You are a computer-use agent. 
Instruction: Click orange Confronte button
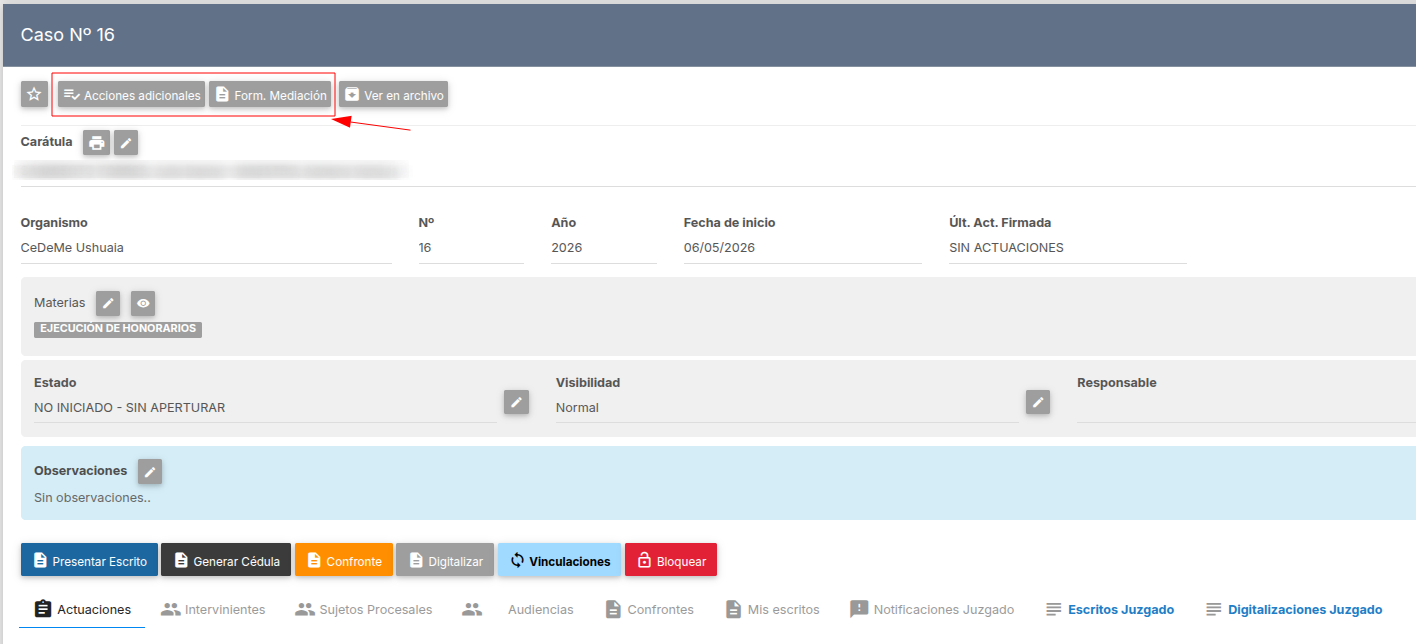[344, 560]
